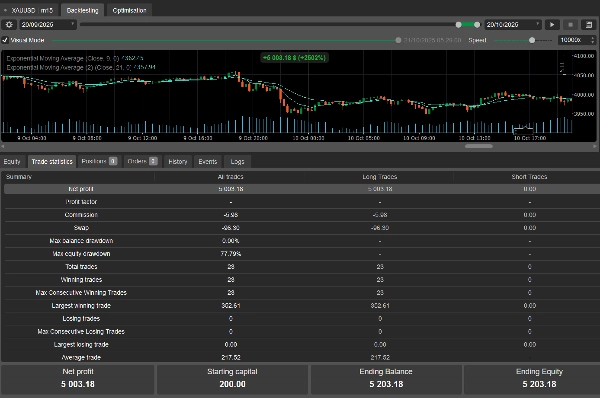Select the Commission row label
This screenshot has width=600, height=398.
(81, 215)
